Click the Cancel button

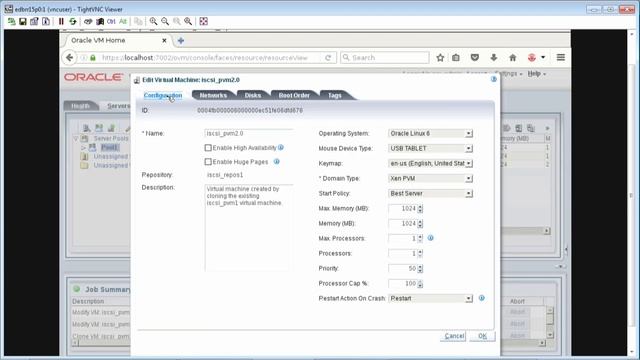pyautogui.click(x=453, y=336)
